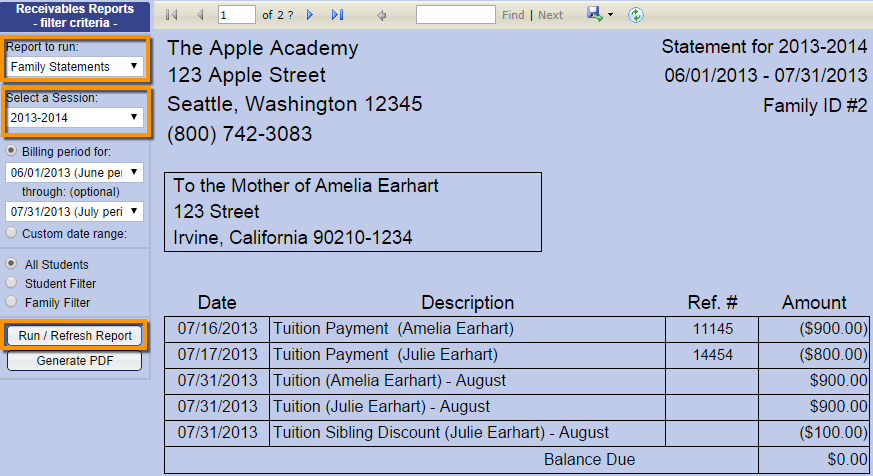Open through end date dropdown
This screenshot has width=873, height=476.
[x=75, y=212]
